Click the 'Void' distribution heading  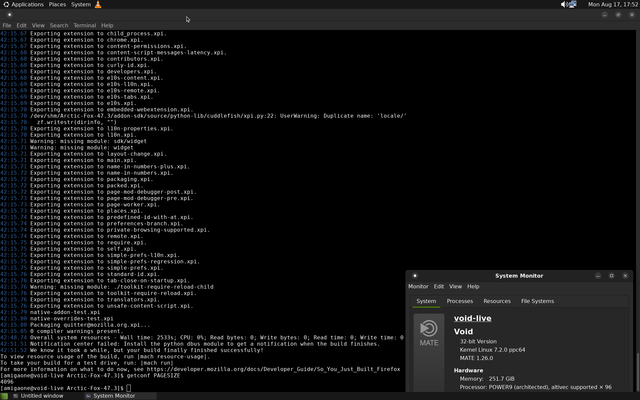coord(463,331)
